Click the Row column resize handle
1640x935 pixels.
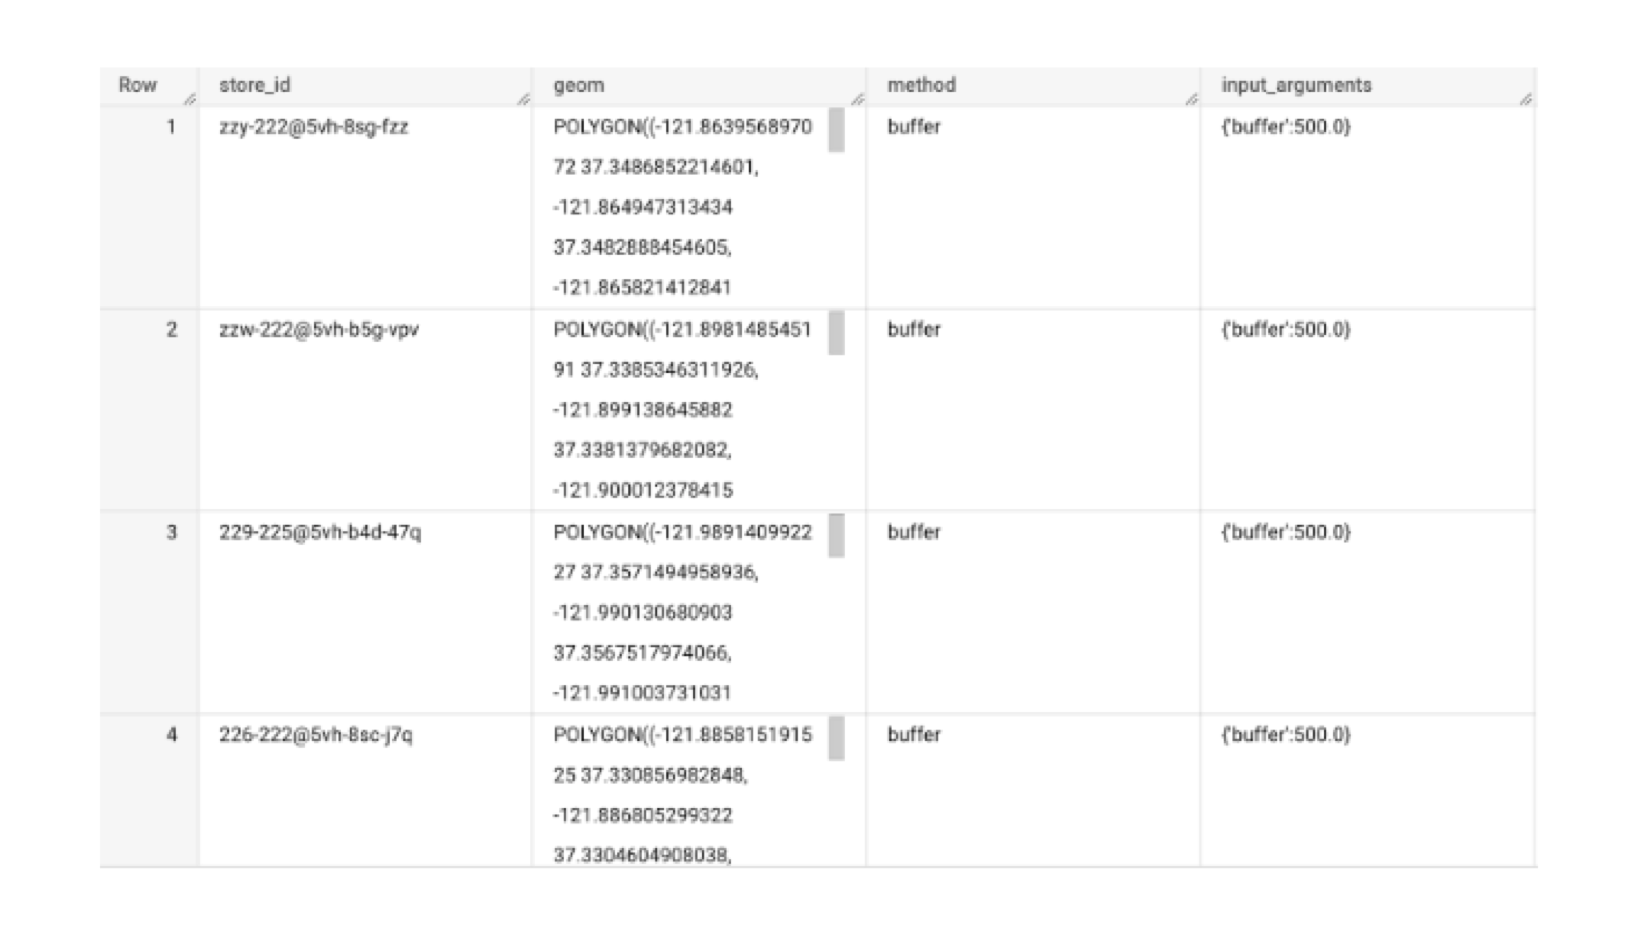(x=189, y=99)
